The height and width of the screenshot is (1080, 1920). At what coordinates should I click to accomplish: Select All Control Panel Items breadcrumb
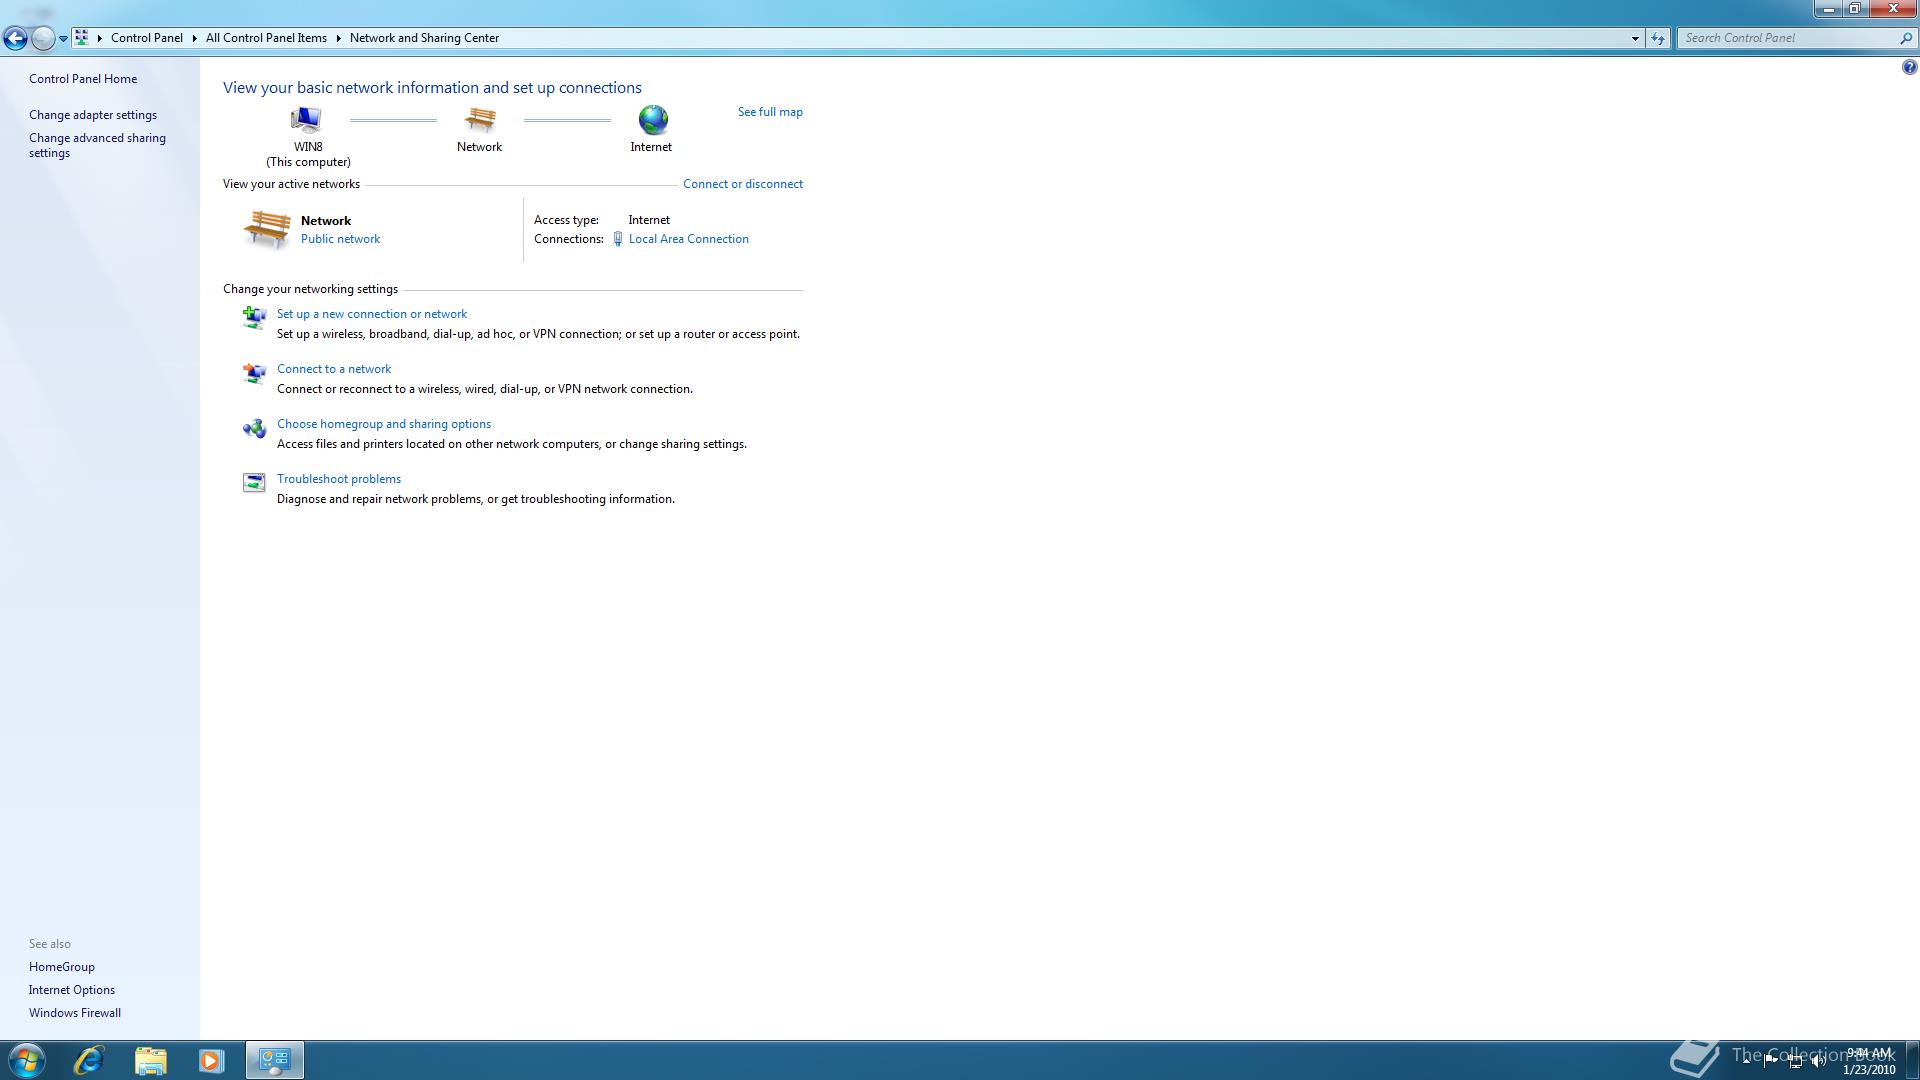pyautogui.click(x=266, y=38)
